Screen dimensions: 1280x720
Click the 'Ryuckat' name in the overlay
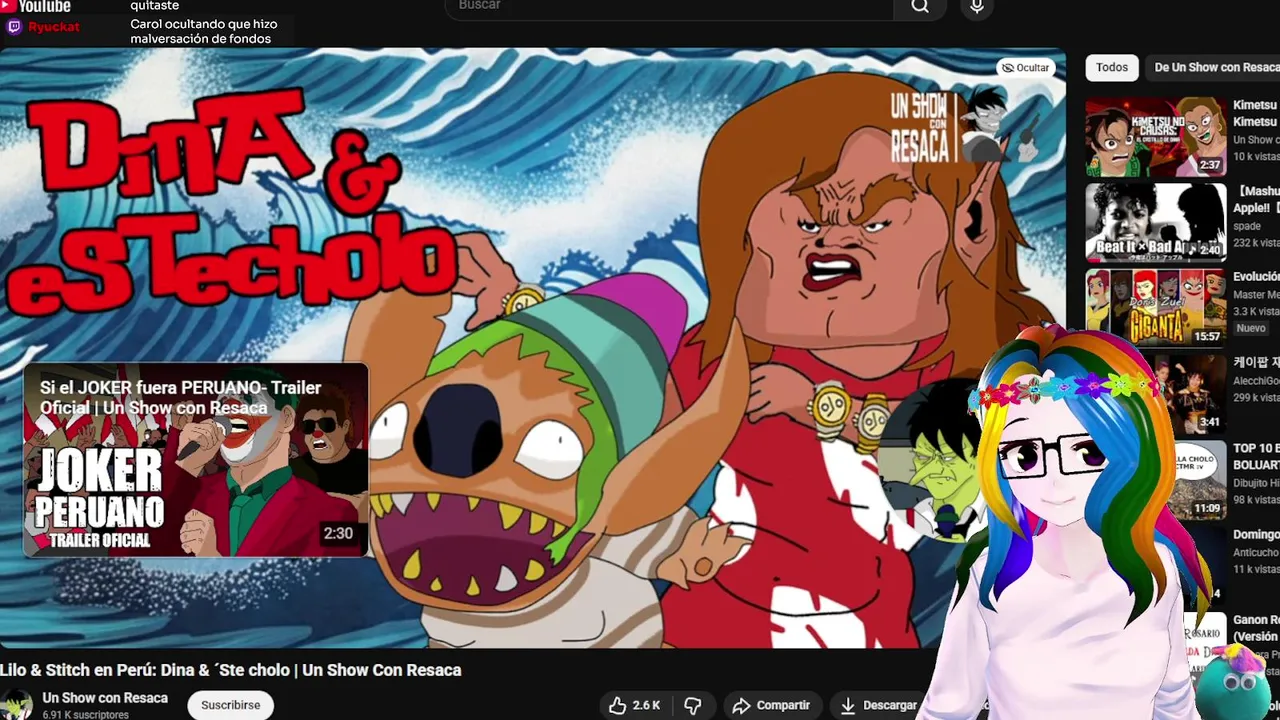click(54, 27)
